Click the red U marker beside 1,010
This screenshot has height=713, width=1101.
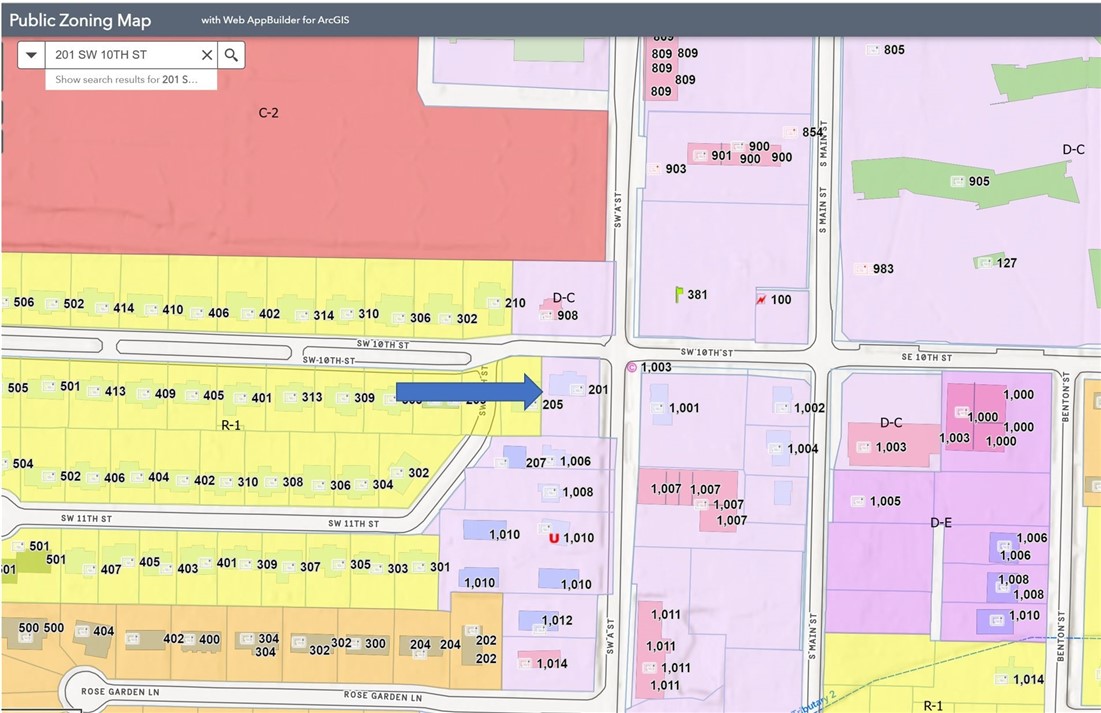click(x=554, y=538)
